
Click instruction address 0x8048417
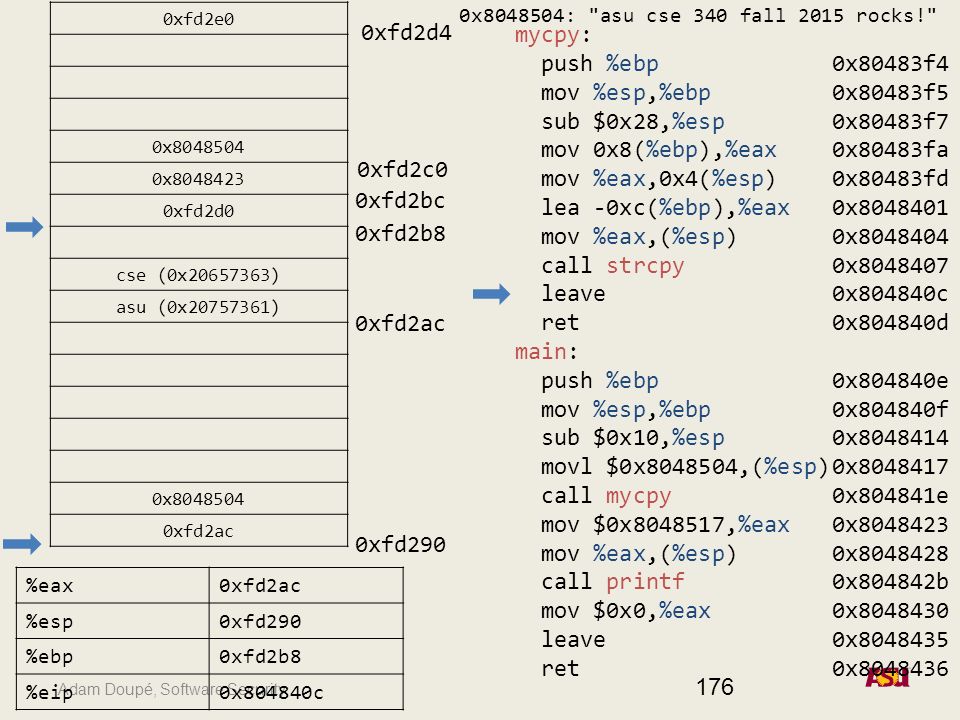tap(890, 467)
